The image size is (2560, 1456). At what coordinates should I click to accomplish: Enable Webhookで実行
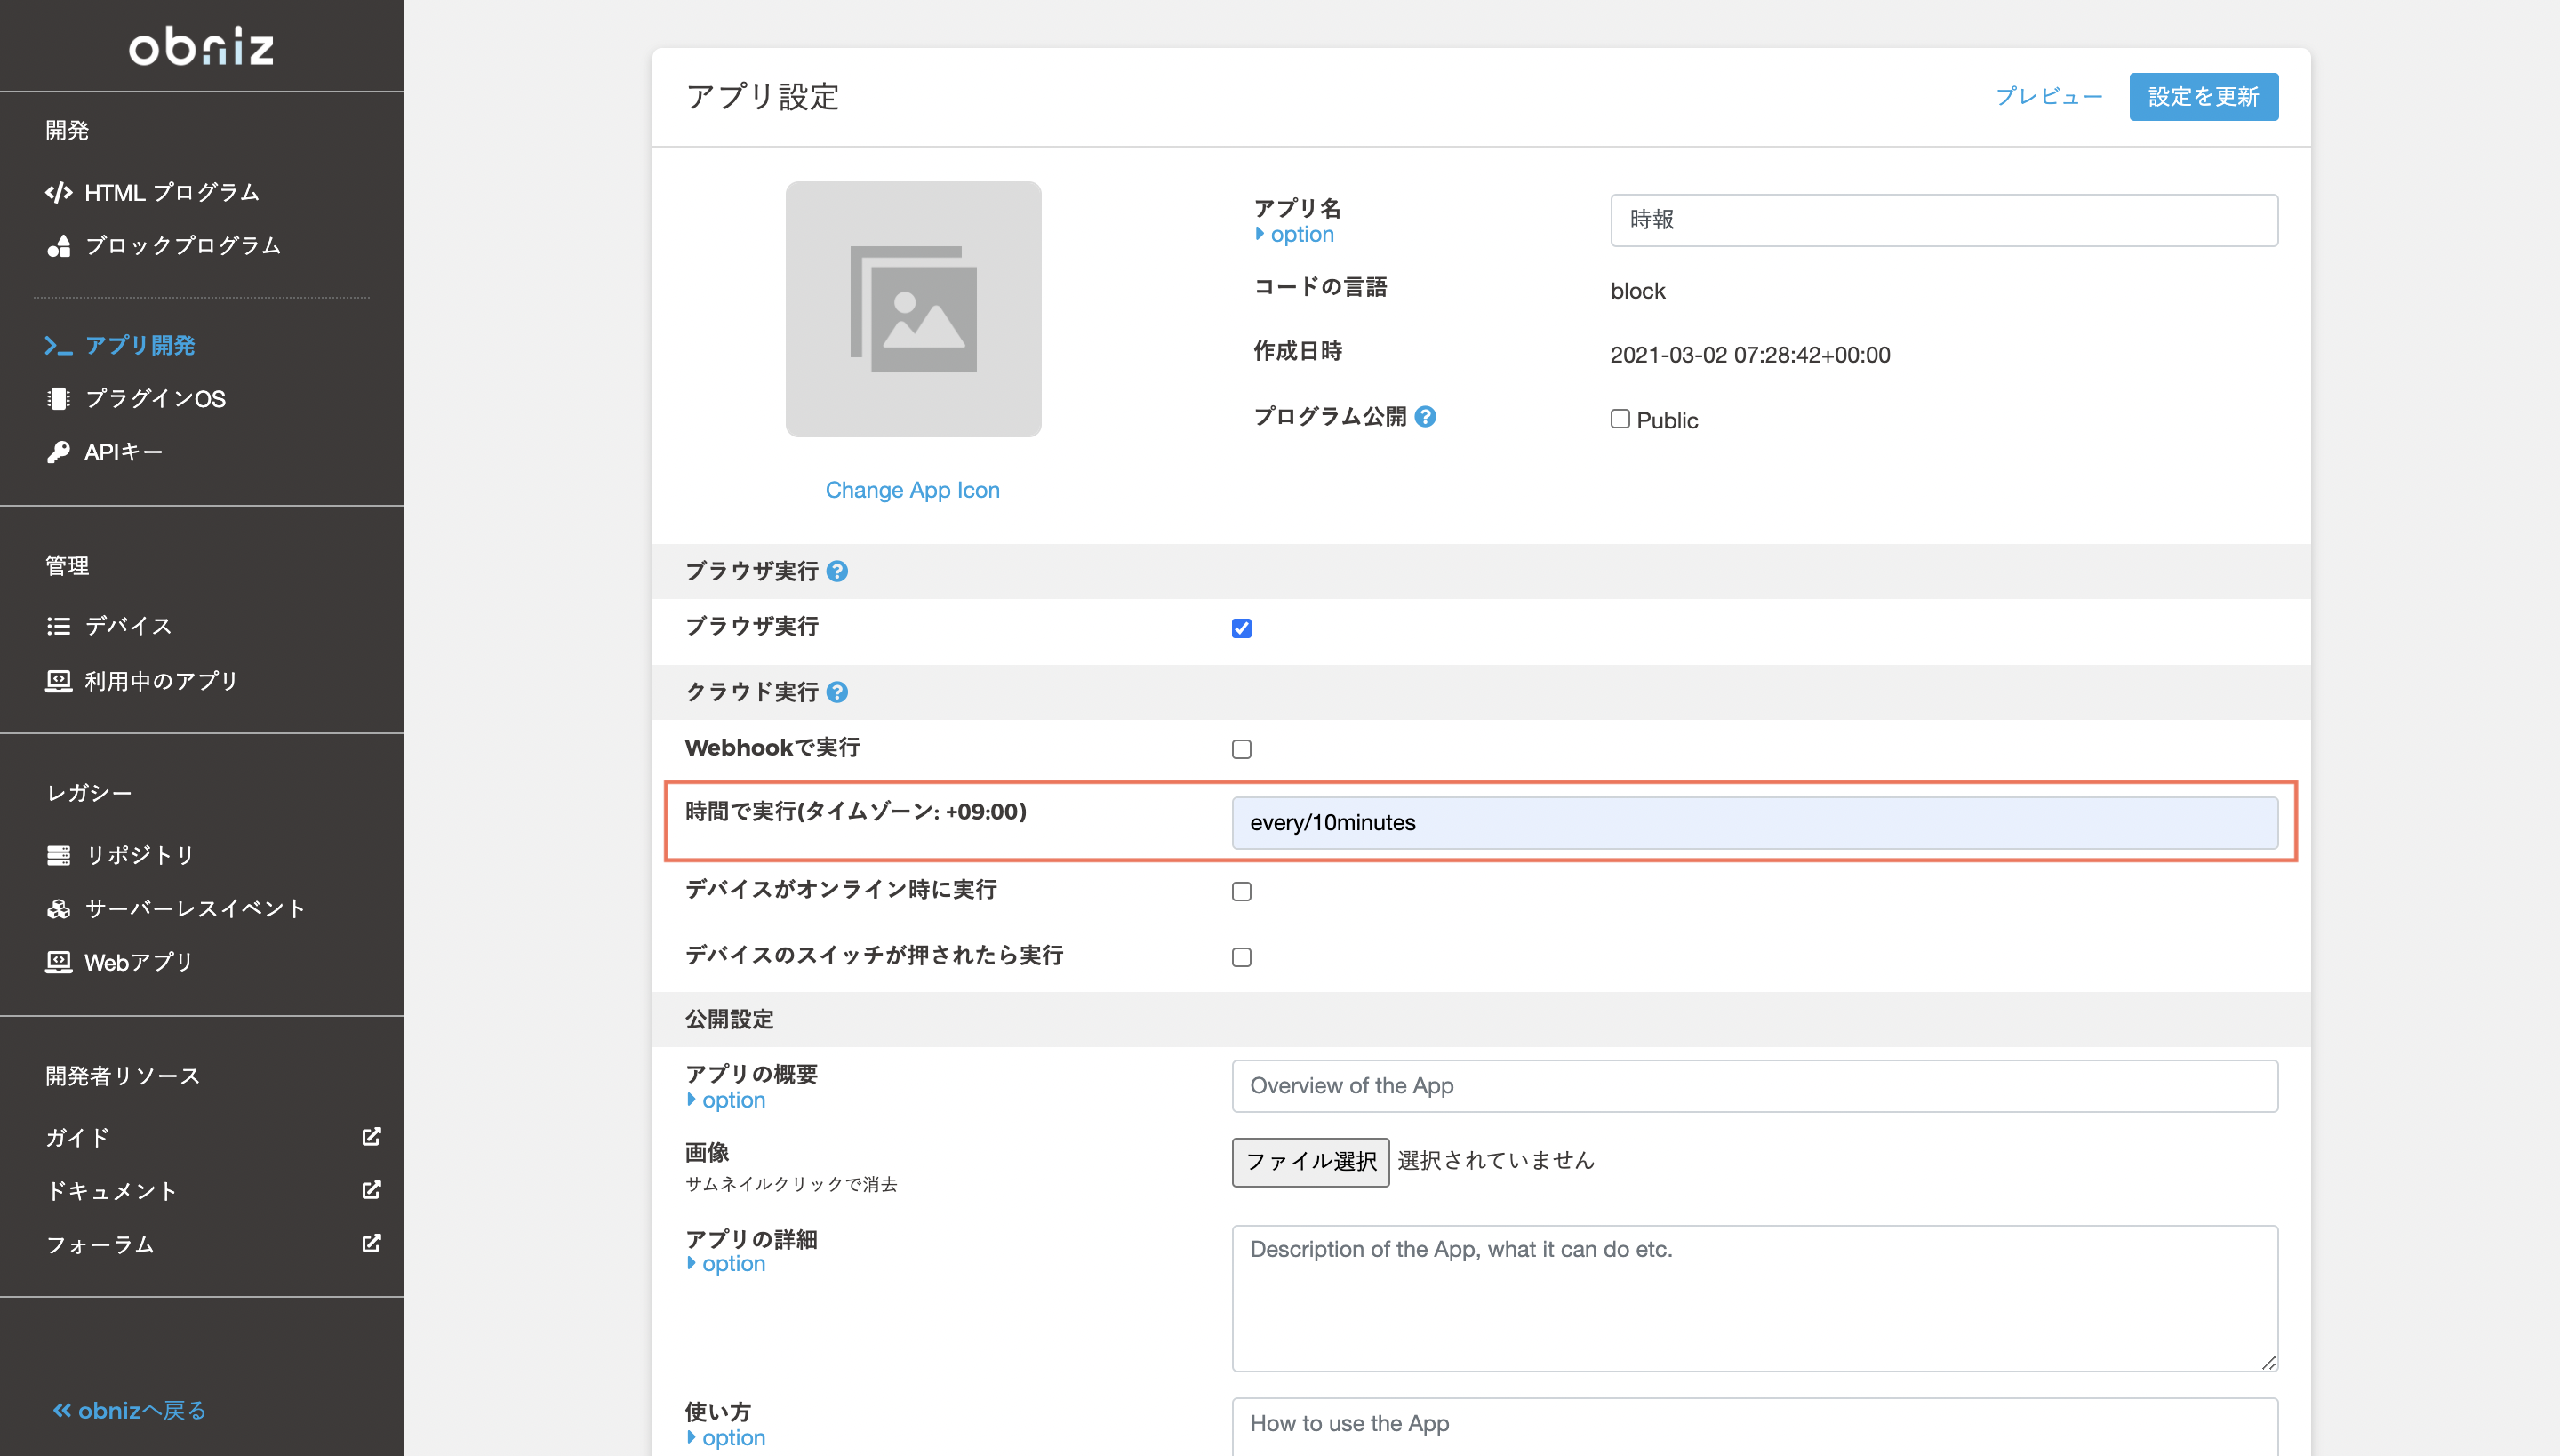(x=1242, y=748)
